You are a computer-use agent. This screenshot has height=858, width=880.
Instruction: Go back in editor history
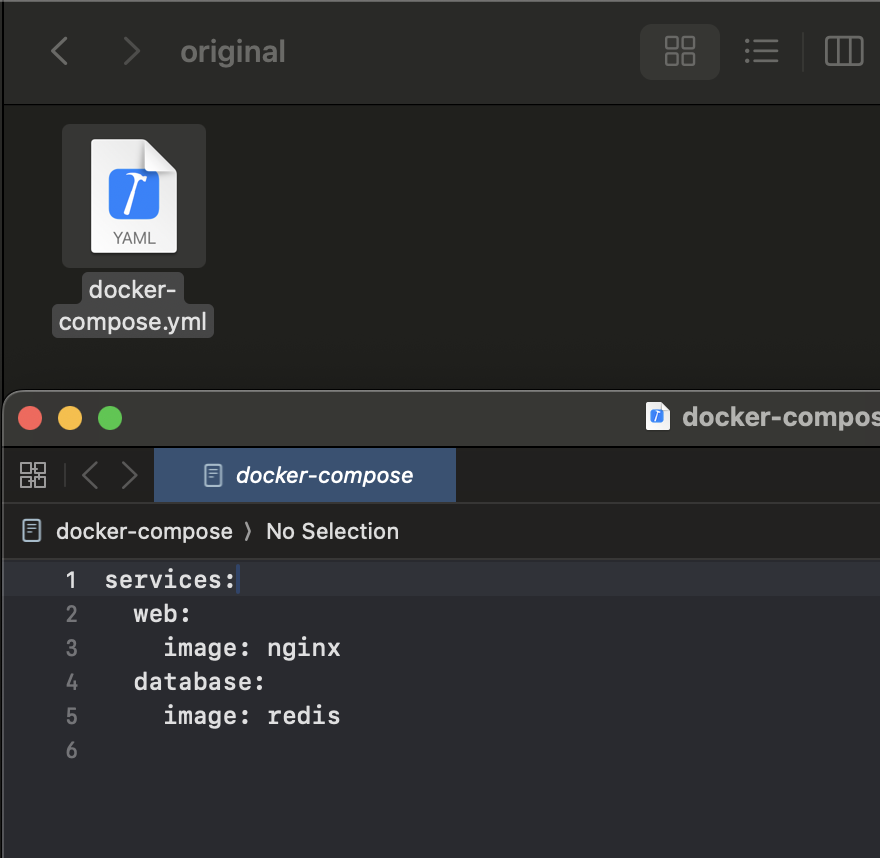coord(90,475)
